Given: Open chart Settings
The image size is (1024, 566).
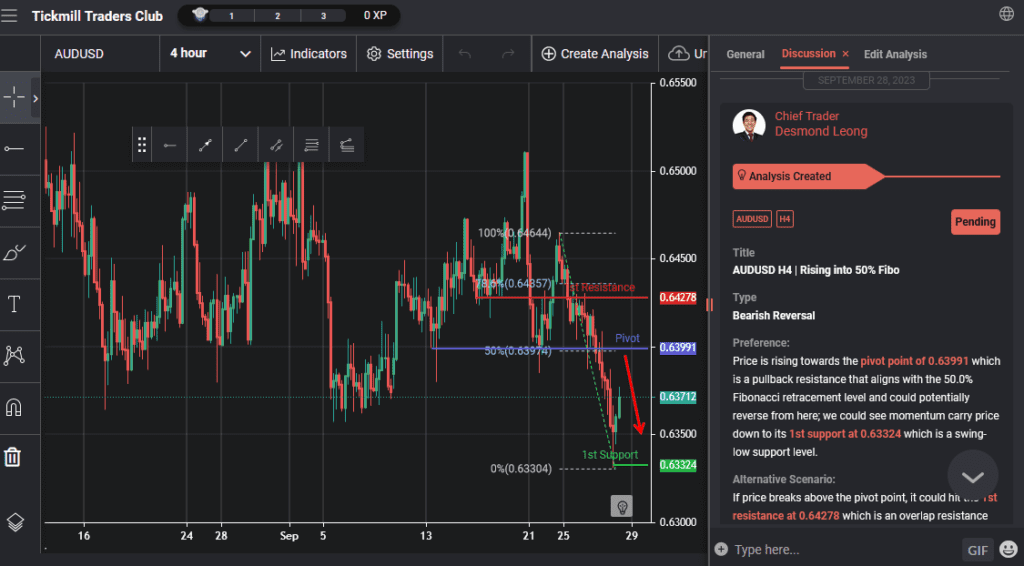Looking at the screenshot, I should click(x=400, y=54).
